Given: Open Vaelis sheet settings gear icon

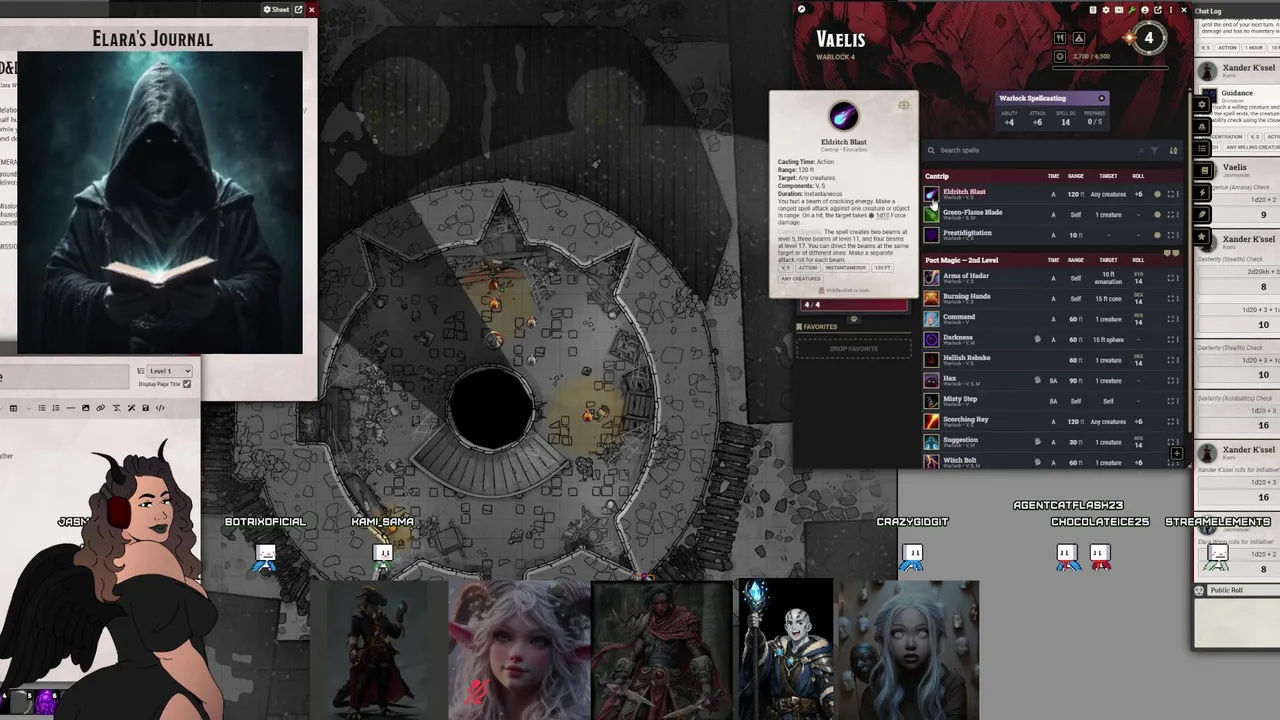Looking at the screenshot, I should point(1106,10).
